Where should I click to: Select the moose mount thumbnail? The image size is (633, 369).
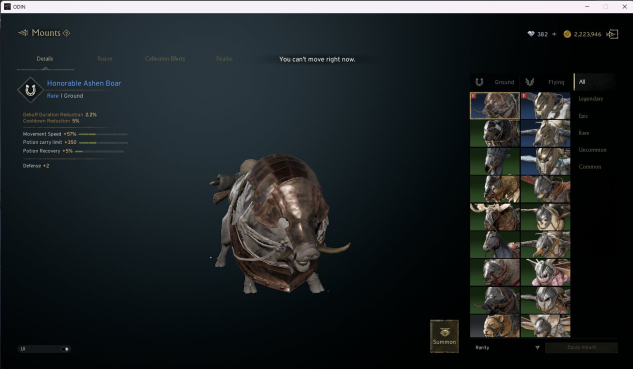click(495, 217)
